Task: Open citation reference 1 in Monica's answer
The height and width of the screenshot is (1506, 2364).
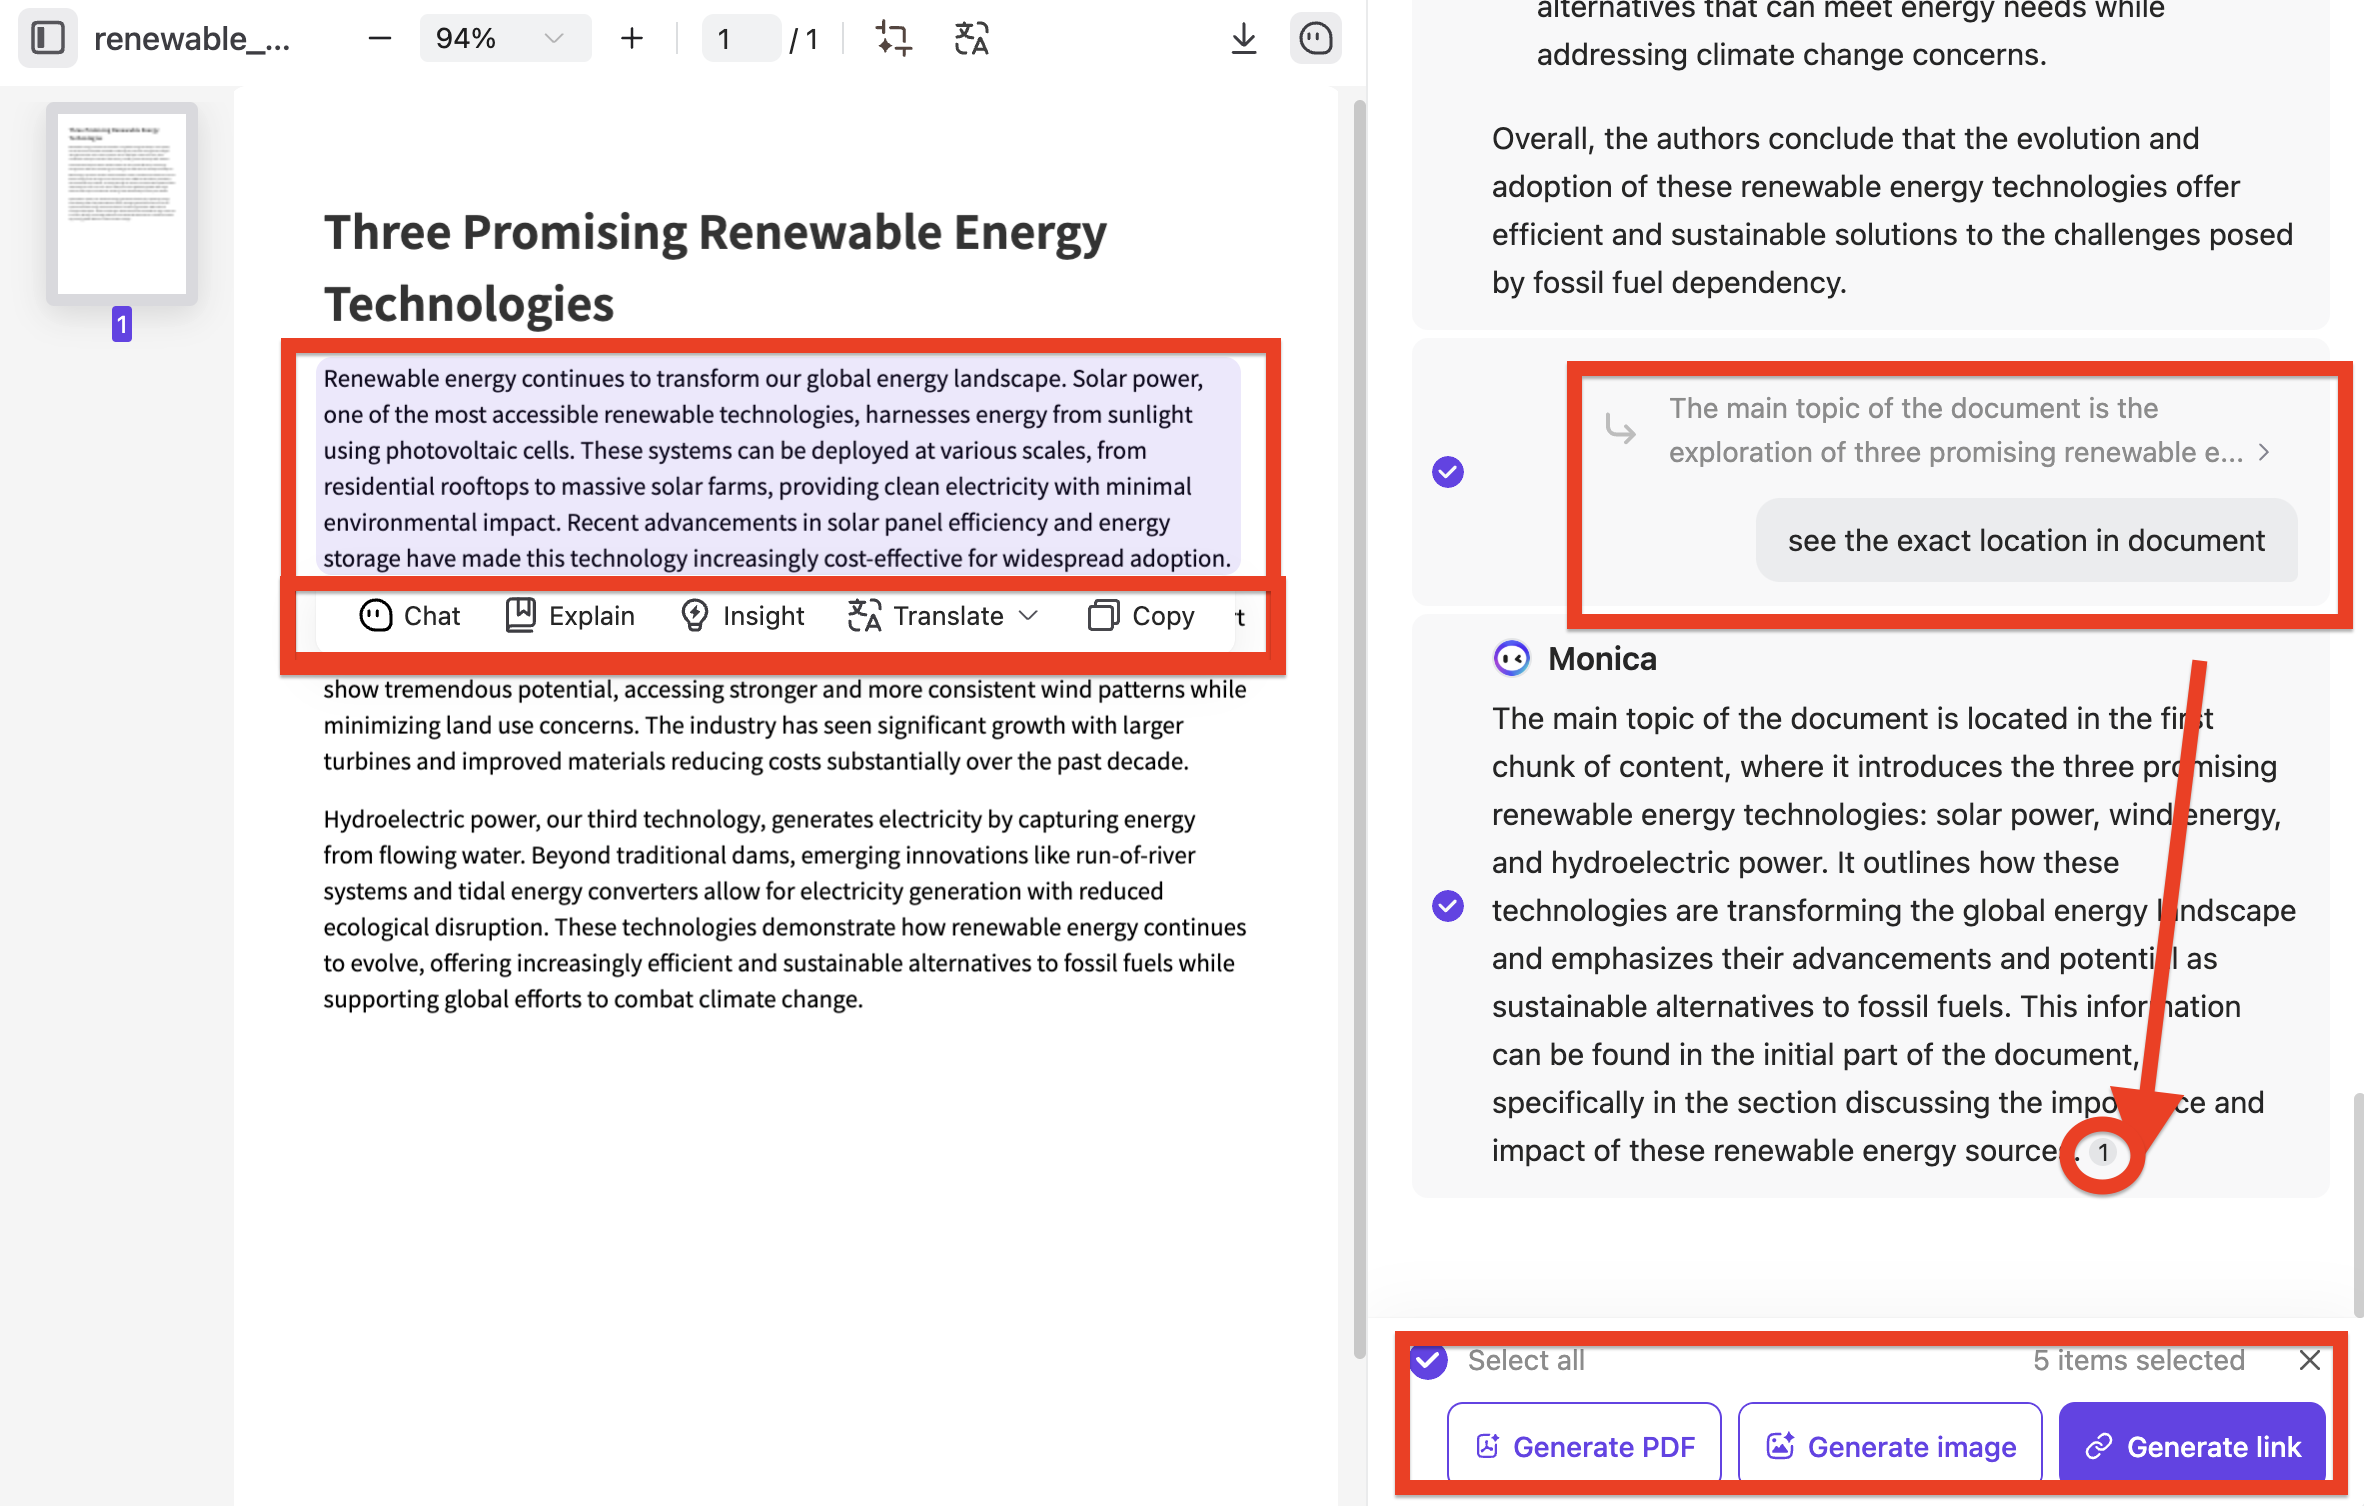Action: coord(2103,1152)
